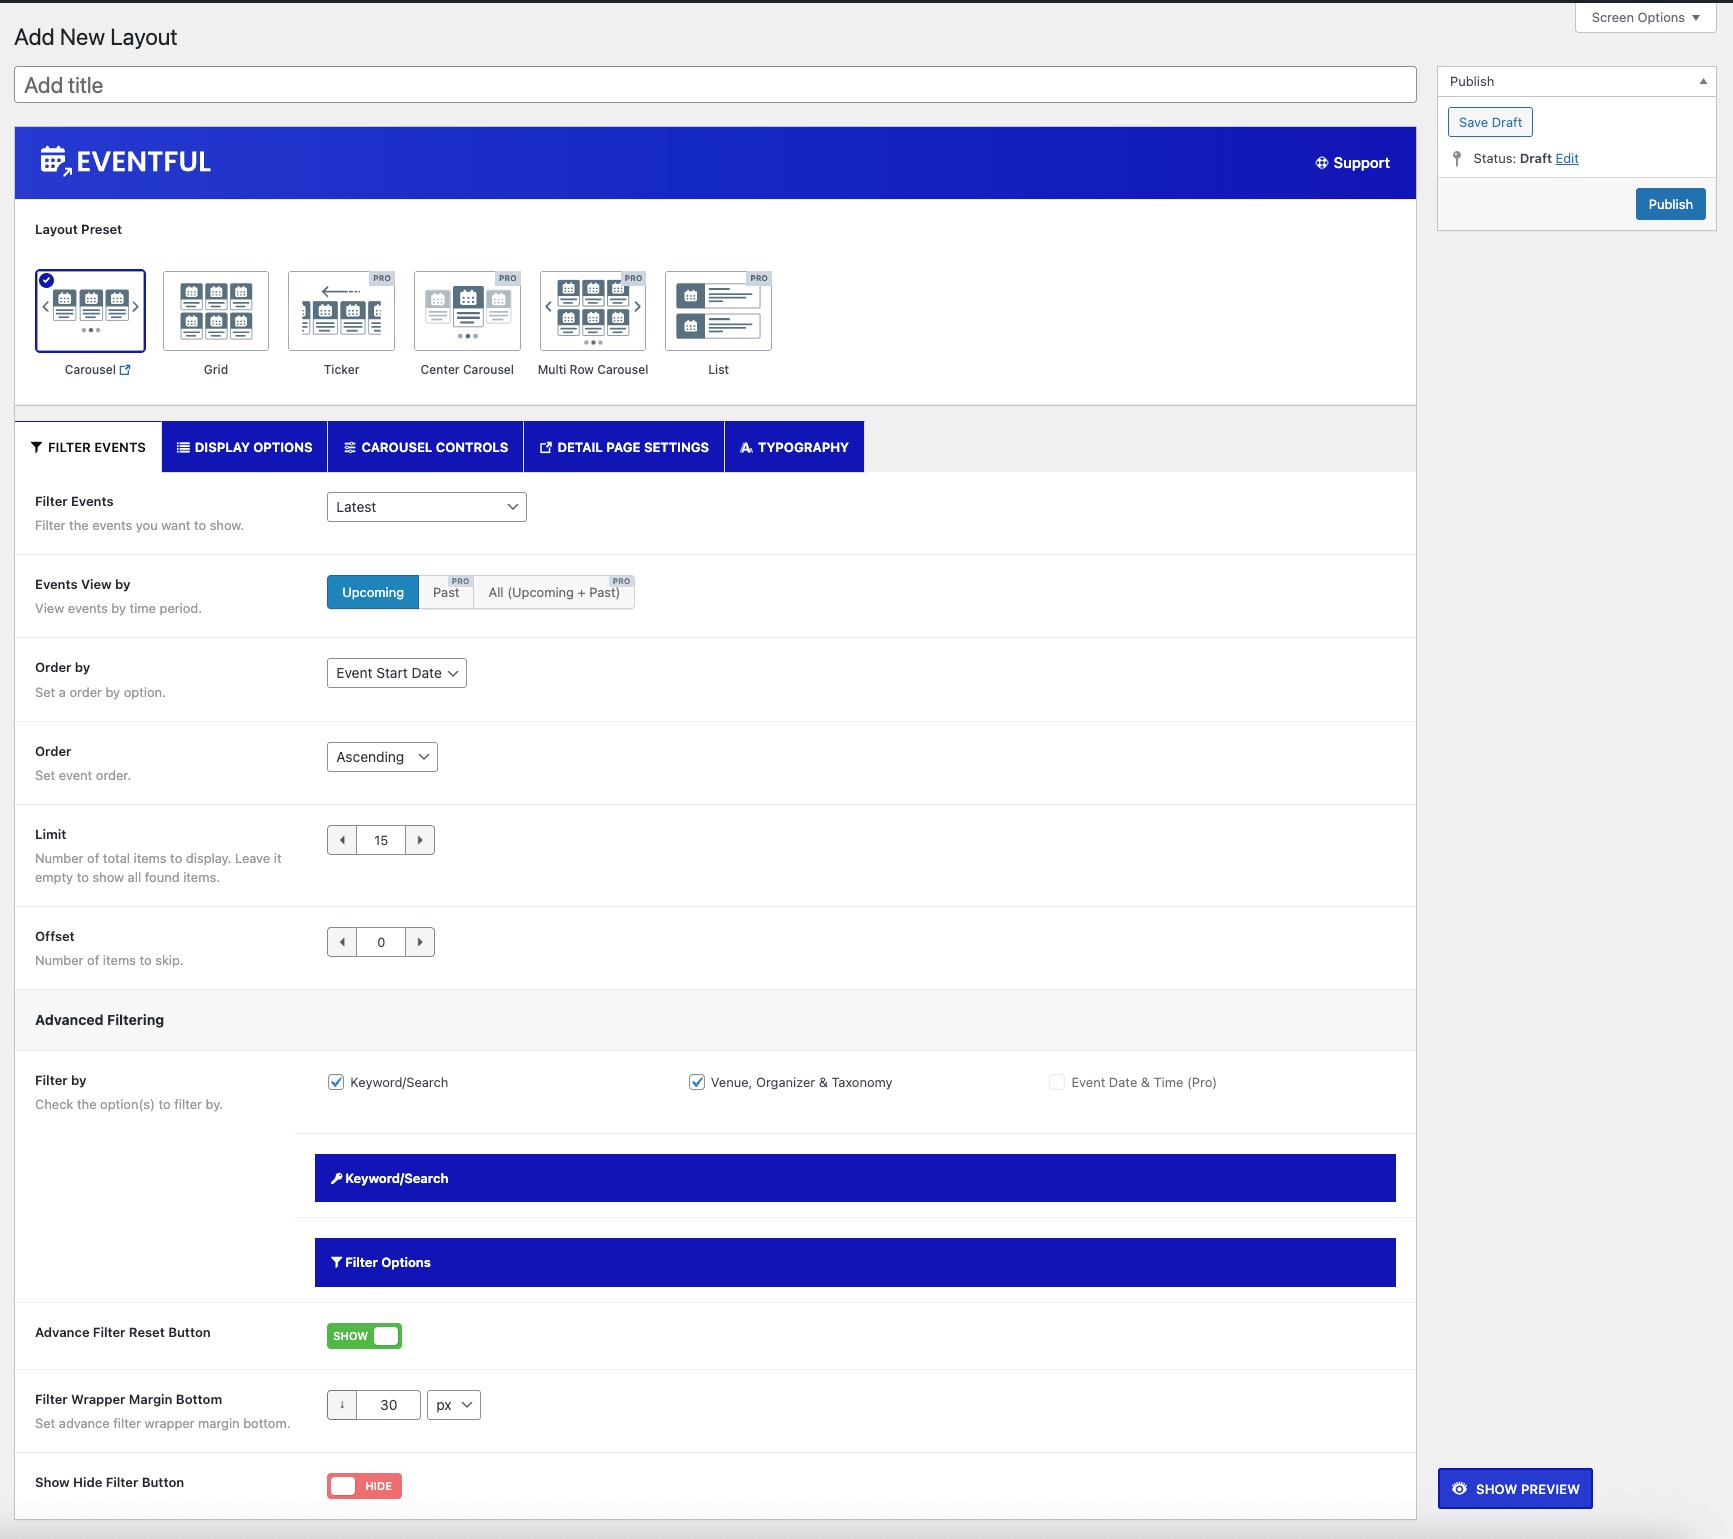Click the Save Draft button
Image resolution: width=1733 pixels, height=1539 pixels.
click(x=1490, y=122)
